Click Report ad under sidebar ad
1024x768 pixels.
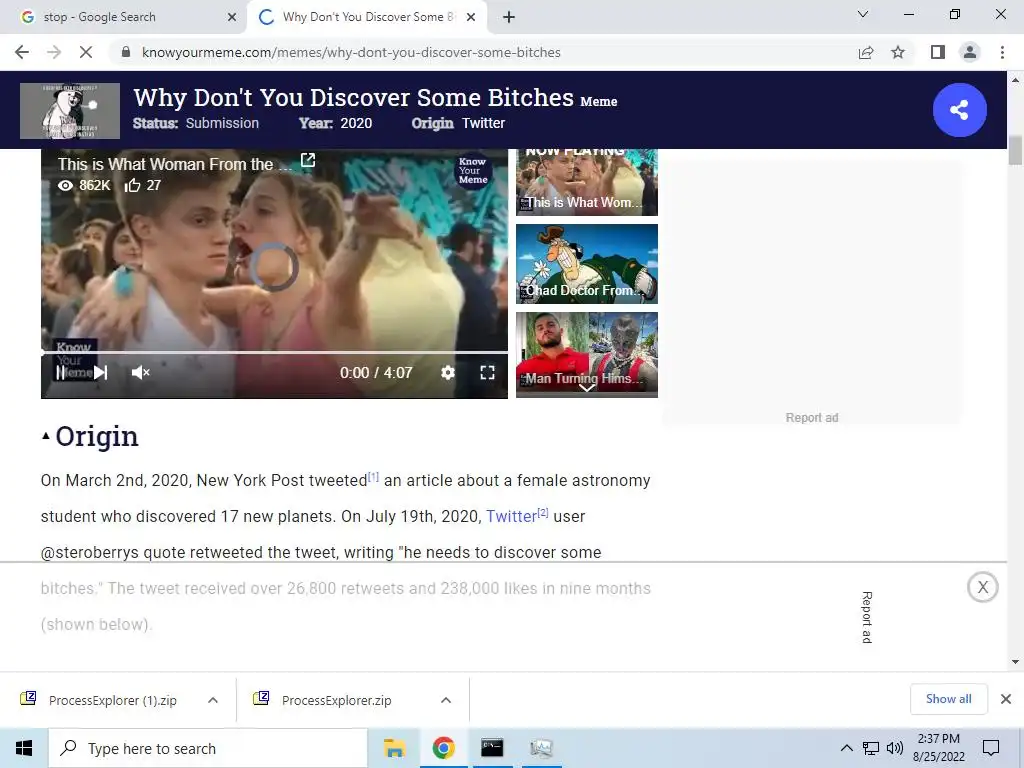pyautogui.click(x=812, y=417)
